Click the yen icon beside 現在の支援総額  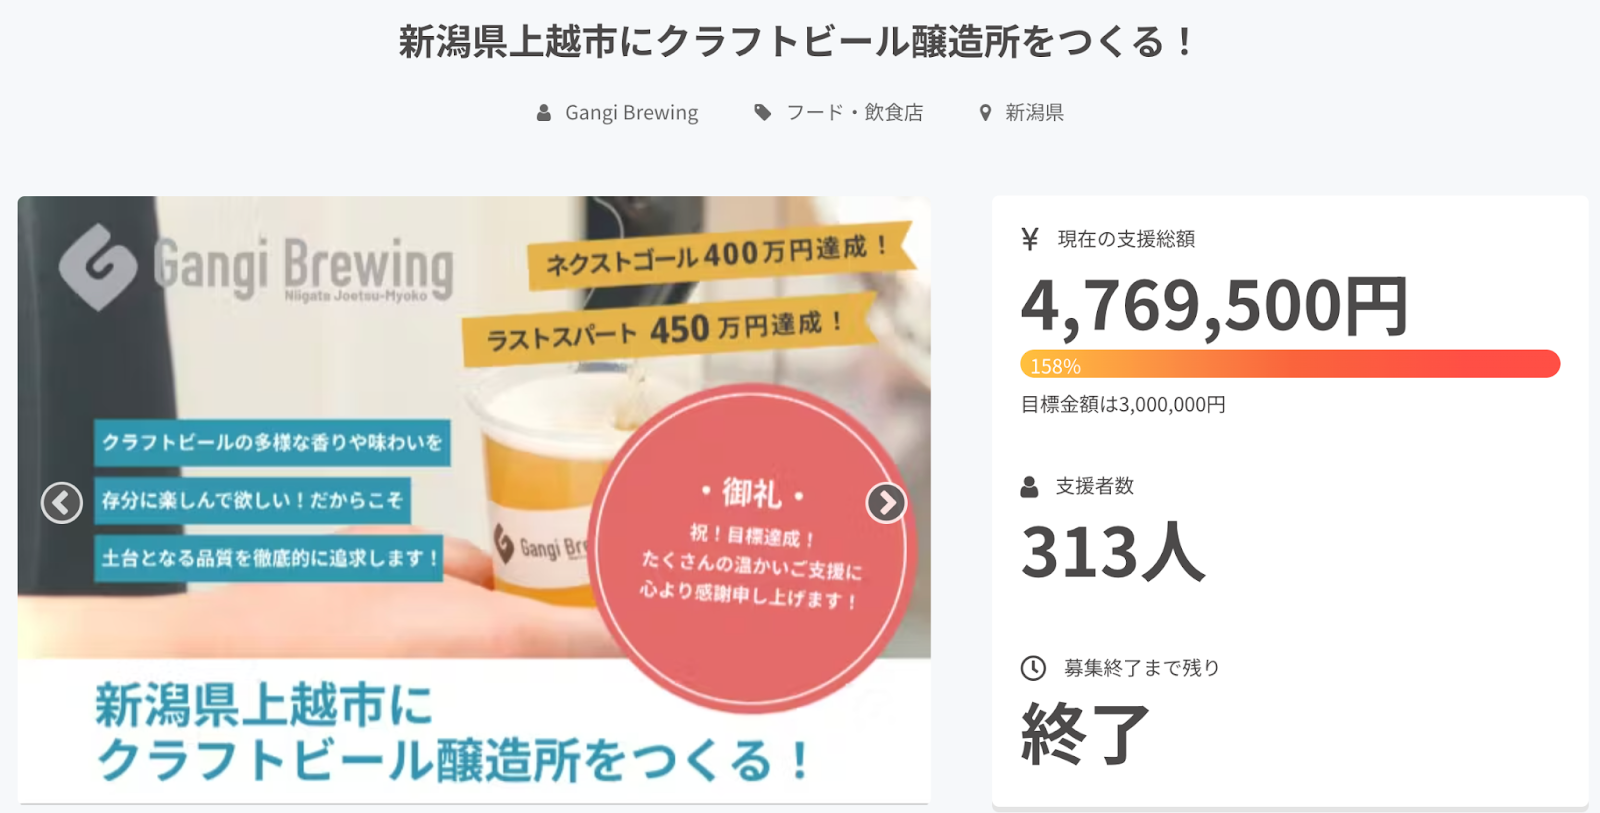pyautogui.click(x=1030, y=239)
